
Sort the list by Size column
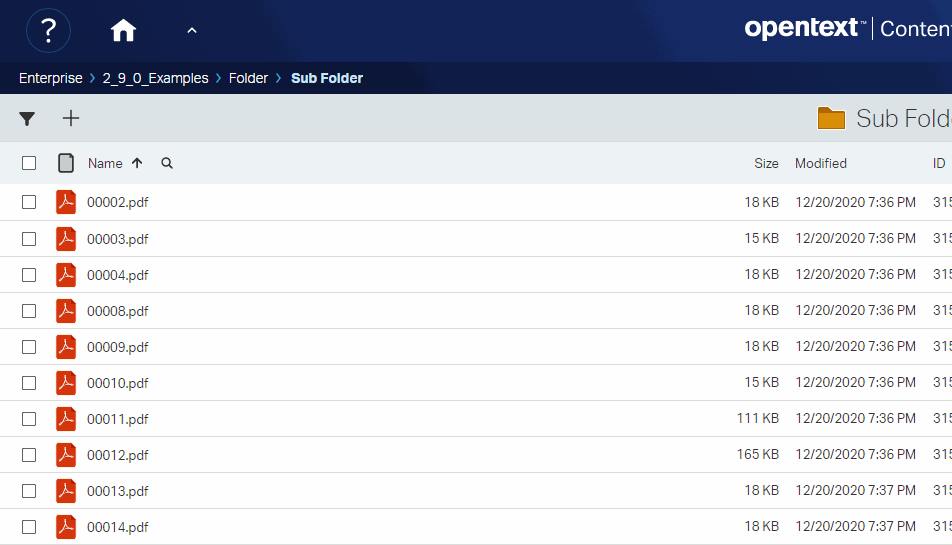[x=766, y=163]
